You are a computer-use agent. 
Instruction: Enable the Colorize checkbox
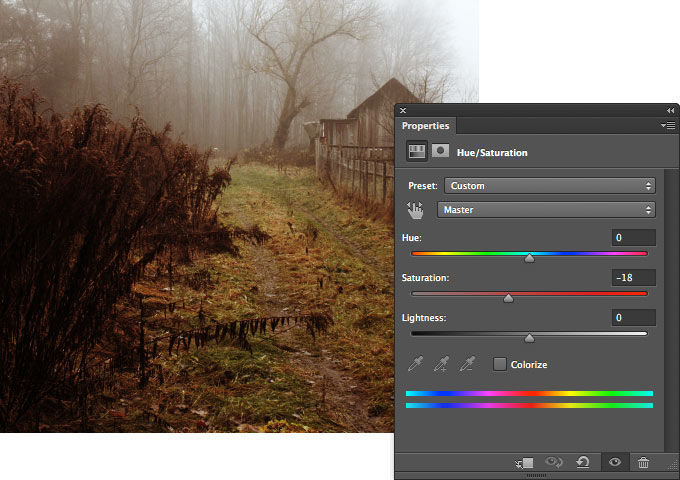click(x=500, y=365)
